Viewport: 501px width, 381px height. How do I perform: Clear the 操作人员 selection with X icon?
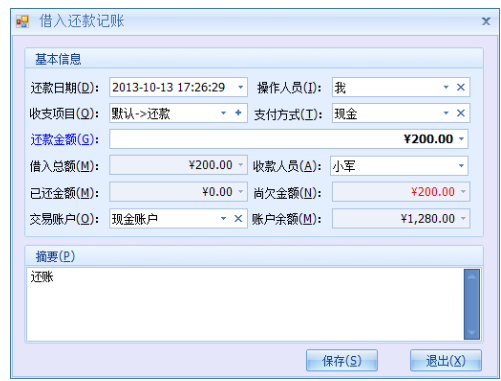pos(461,87)
